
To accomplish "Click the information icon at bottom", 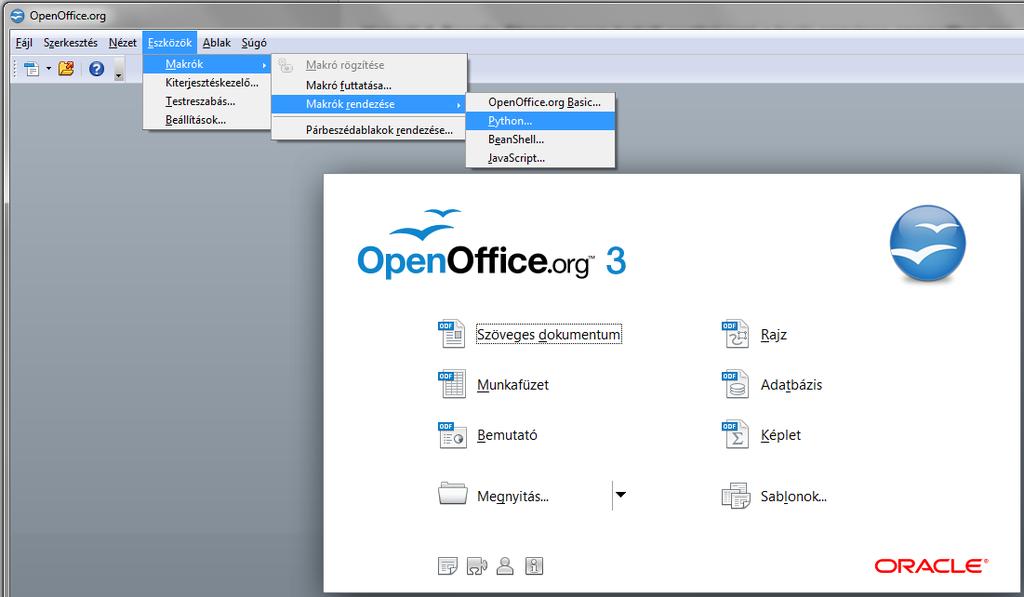I will 534,566.
